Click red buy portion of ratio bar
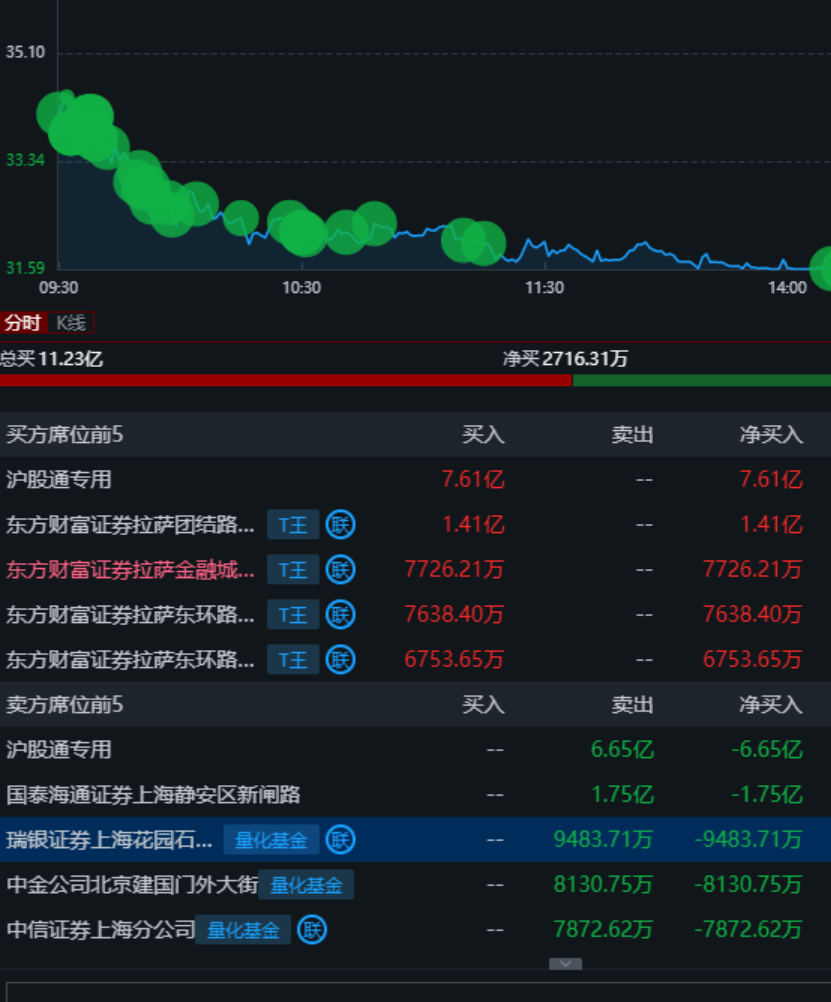 [x=286, y=380]
